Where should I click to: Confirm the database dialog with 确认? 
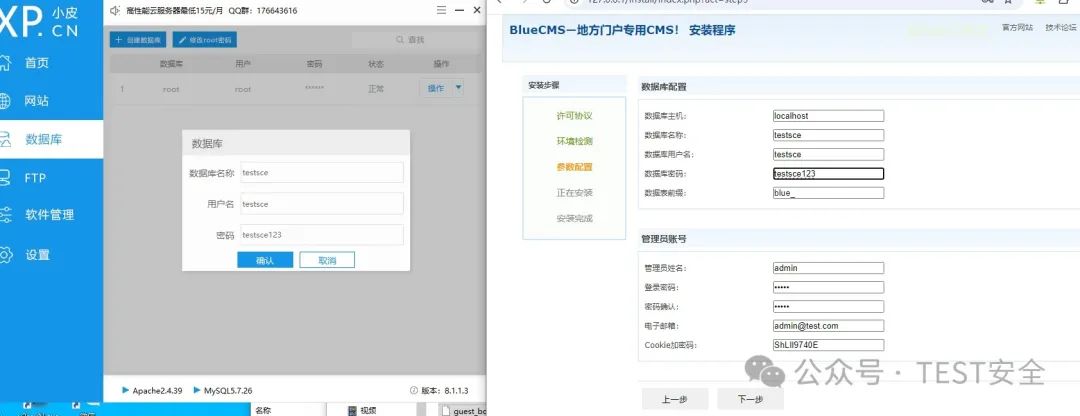click(265, 260)
